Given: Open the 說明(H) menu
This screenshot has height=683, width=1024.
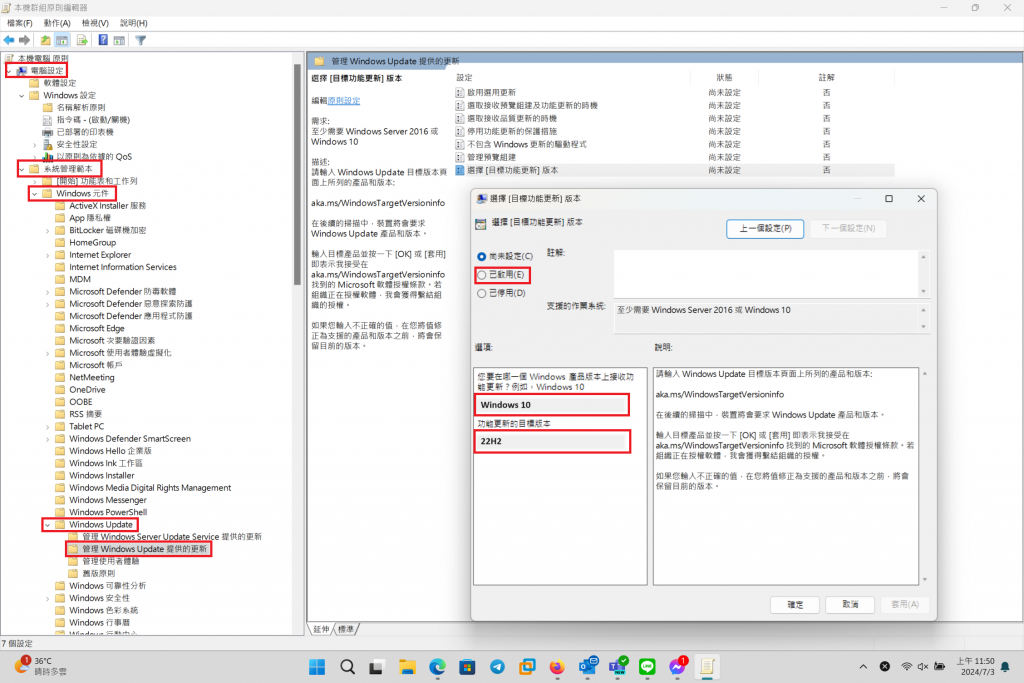Looking at the screenshot, I should point(133,23).
